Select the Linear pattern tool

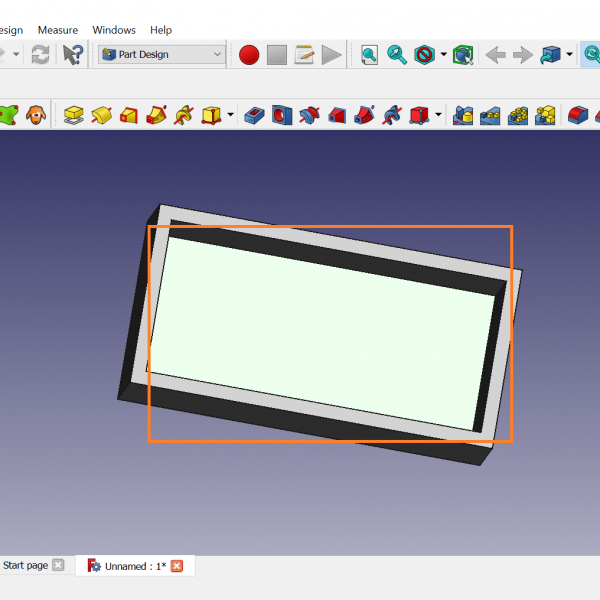490,115
